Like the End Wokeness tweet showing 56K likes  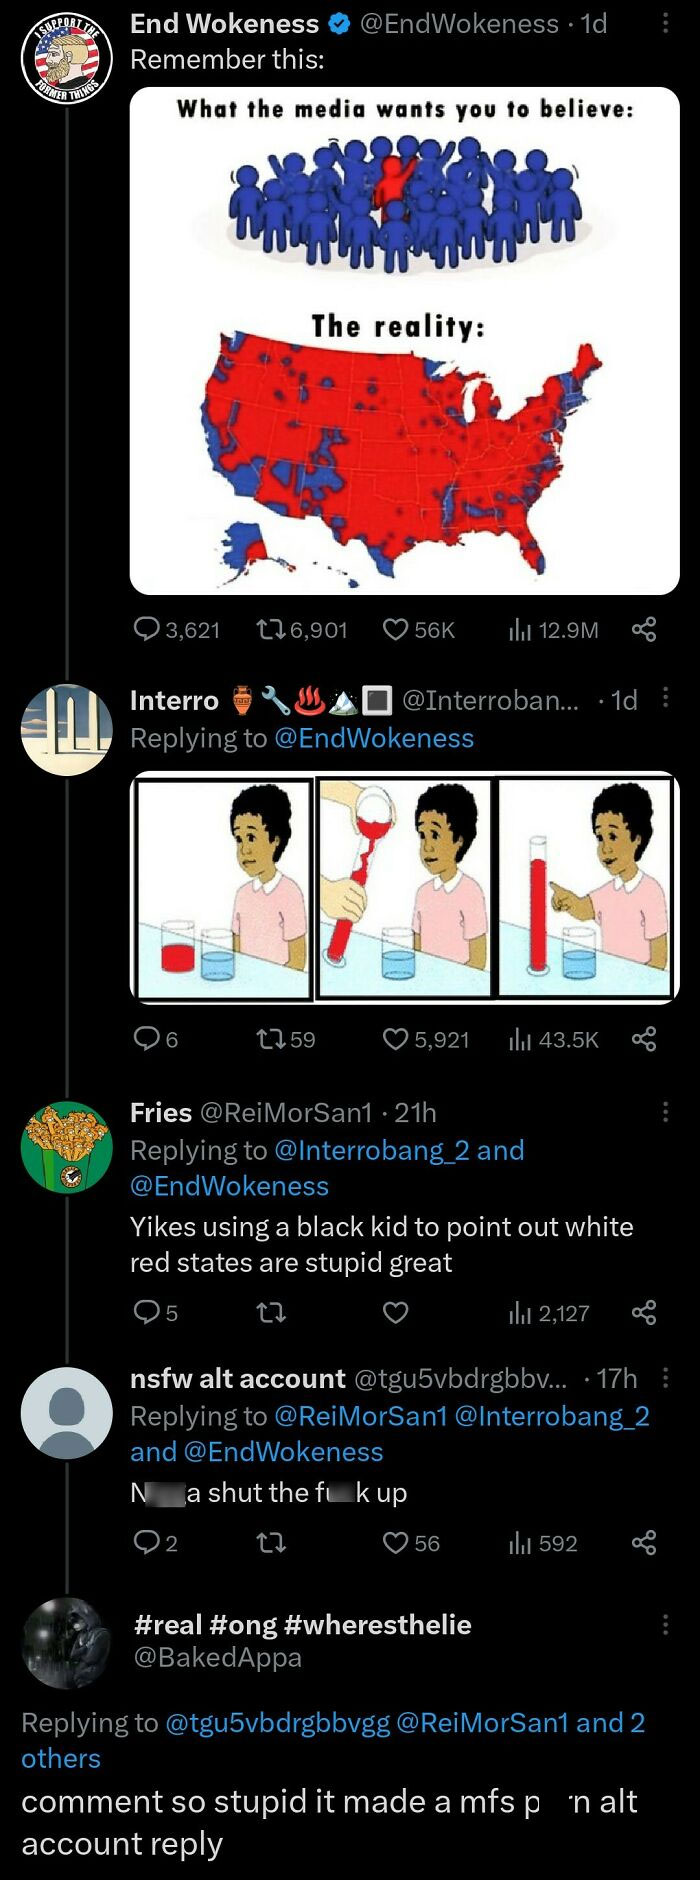pyautogui.click(x=396, y=630)
